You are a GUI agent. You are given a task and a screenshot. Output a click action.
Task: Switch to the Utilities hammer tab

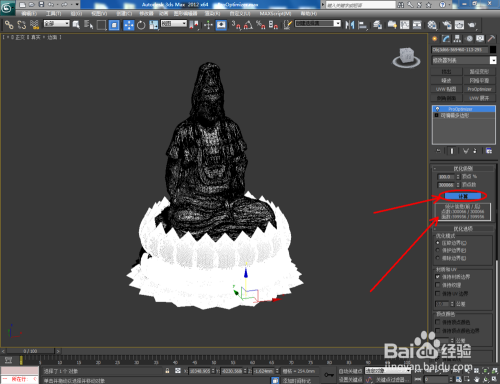click(491, 39)
